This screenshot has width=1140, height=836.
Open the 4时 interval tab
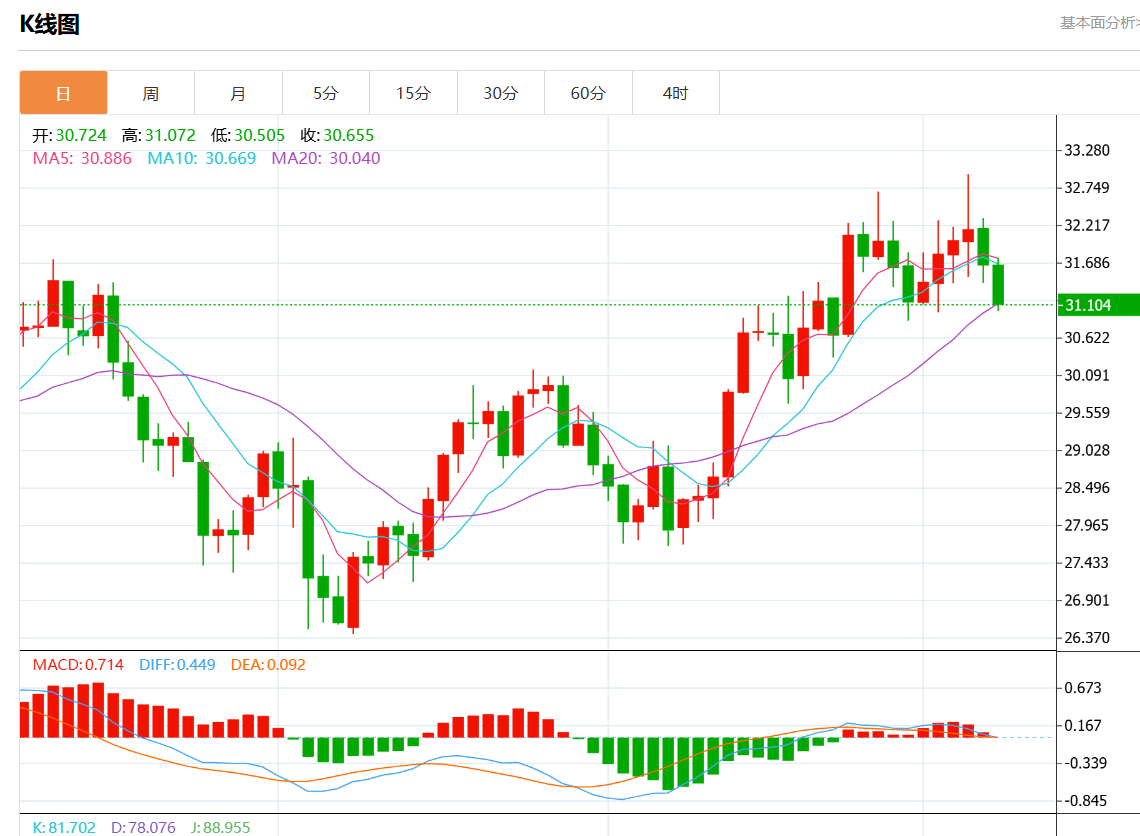click(x=675, y=93)
